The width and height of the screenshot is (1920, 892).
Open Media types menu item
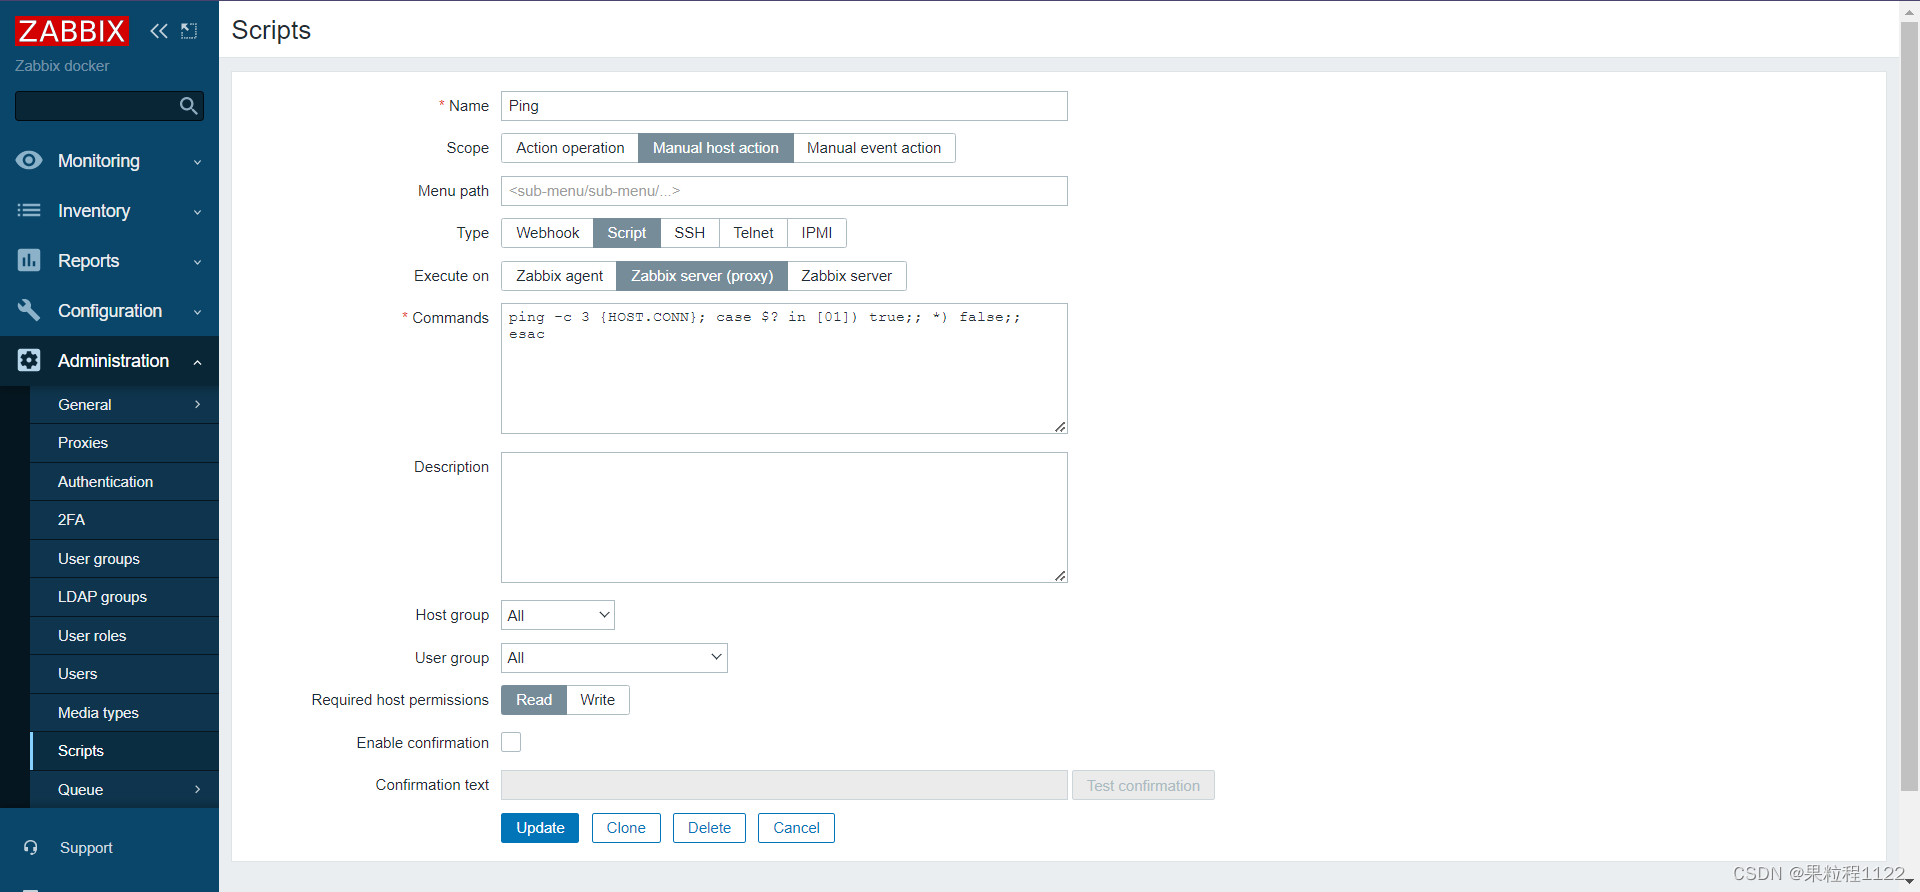124,713
